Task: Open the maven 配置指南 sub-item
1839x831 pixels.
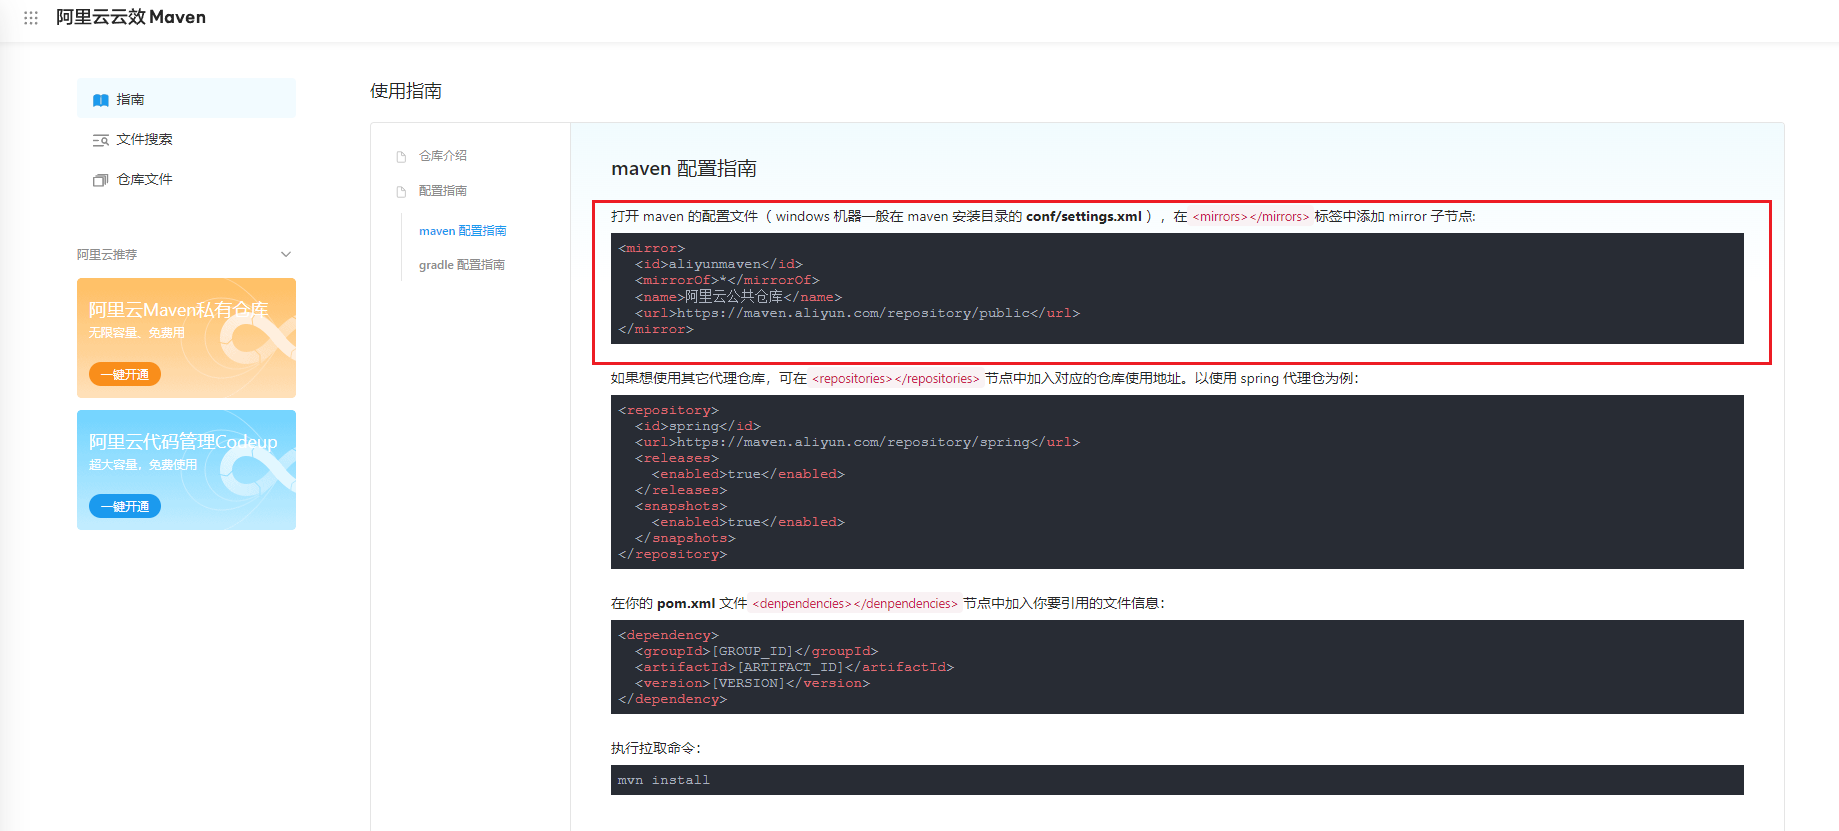Action: (x=462, y=231)
